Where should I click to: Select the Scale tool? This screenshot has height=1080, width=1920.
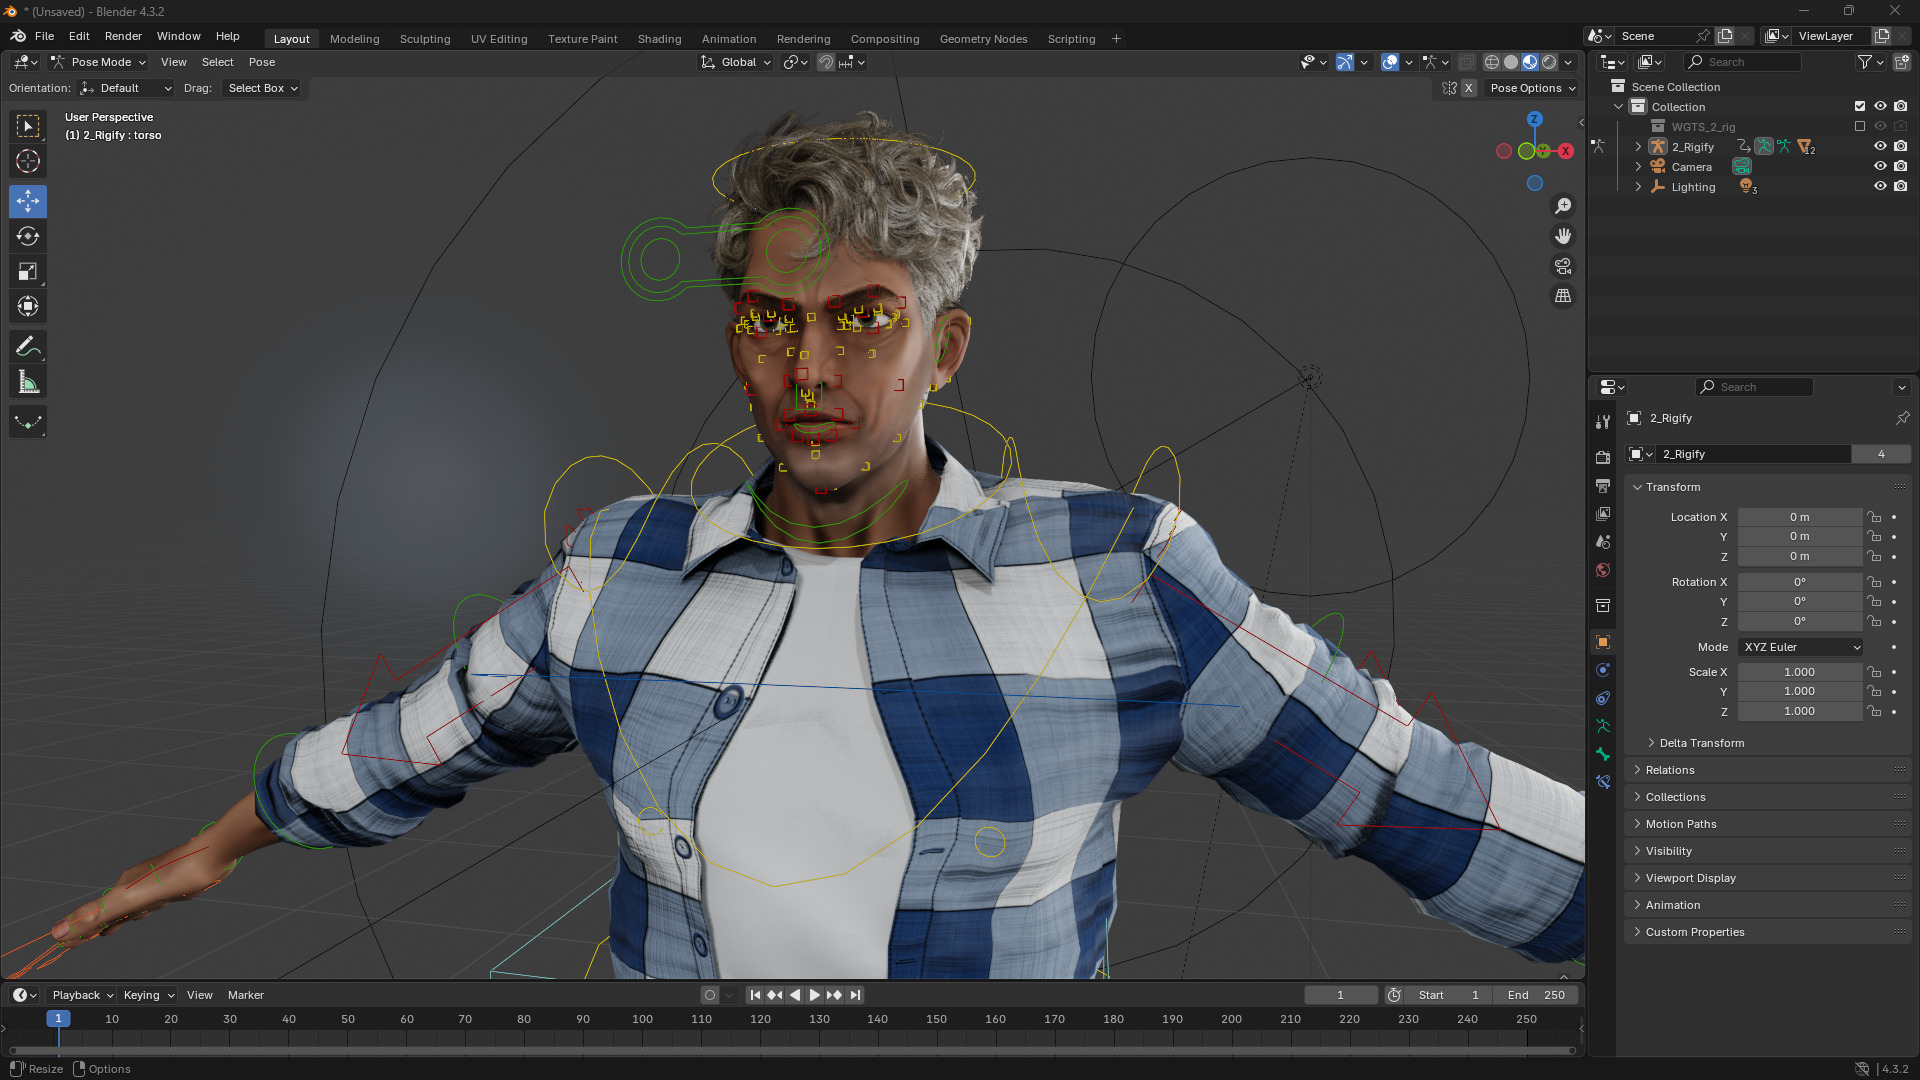(x=28, y=272)
